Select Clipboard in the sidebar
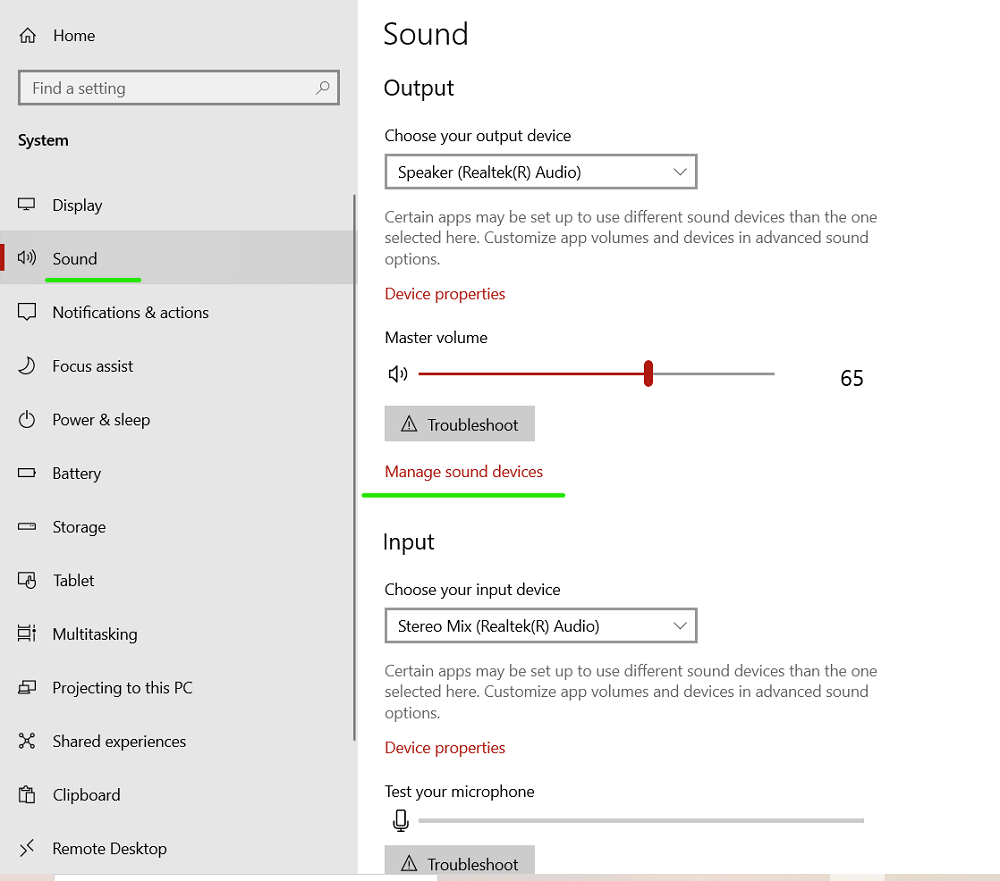This screenshot has height=881, width=1000. tap(86, 795)
